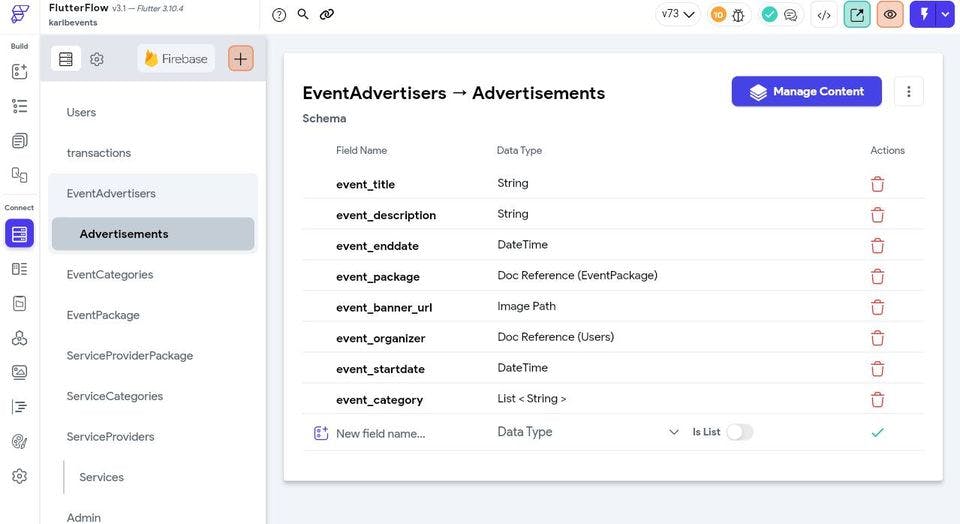The width and height of the screenshot is (960, 524).
Task: Toggle the preview eye icon
Action: tap(890, 15)
